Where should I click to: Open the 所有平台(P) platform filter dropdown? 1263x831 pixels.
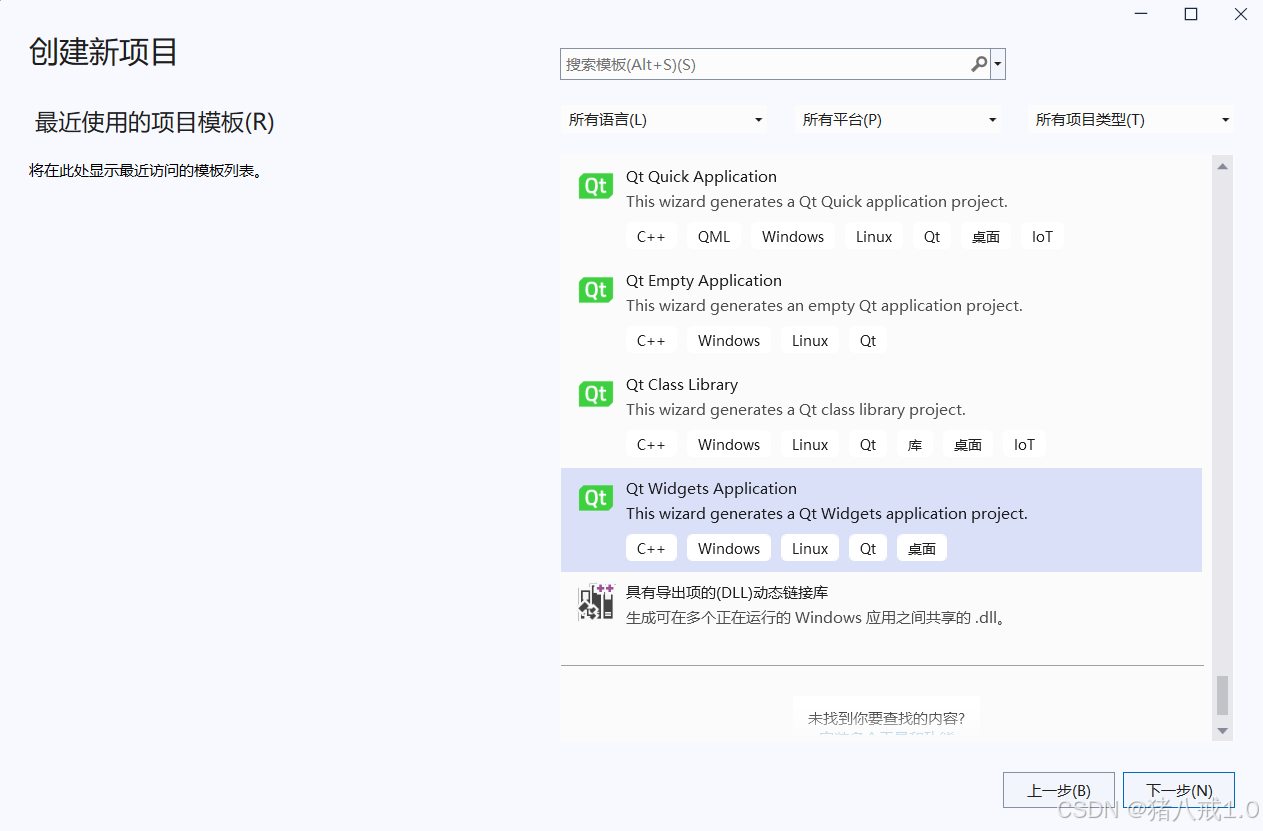point(898,120)
